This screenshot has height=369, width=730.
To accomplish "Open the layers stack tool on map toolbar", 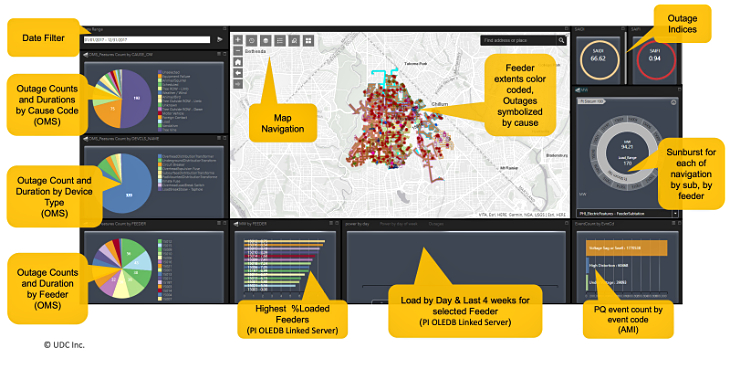I will [265, 40].
